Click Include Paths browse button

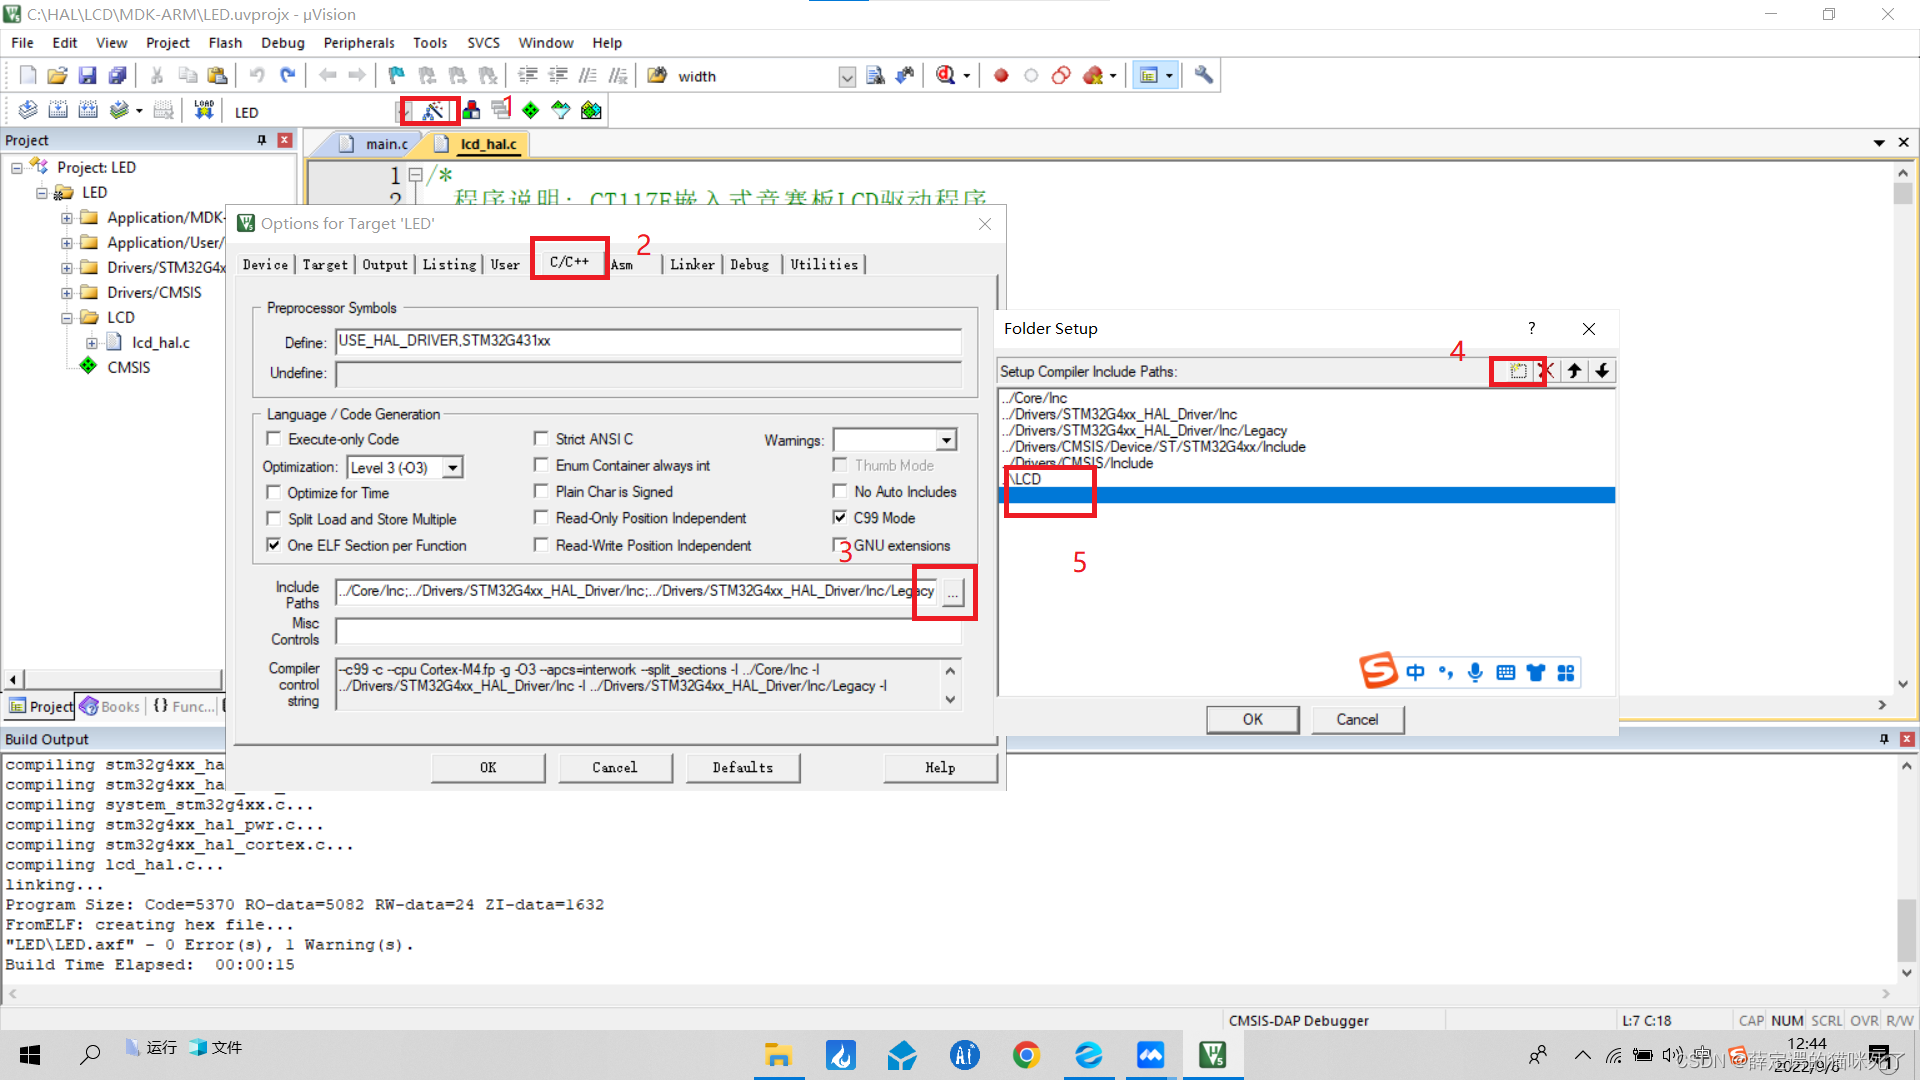[x=953, y=592]
